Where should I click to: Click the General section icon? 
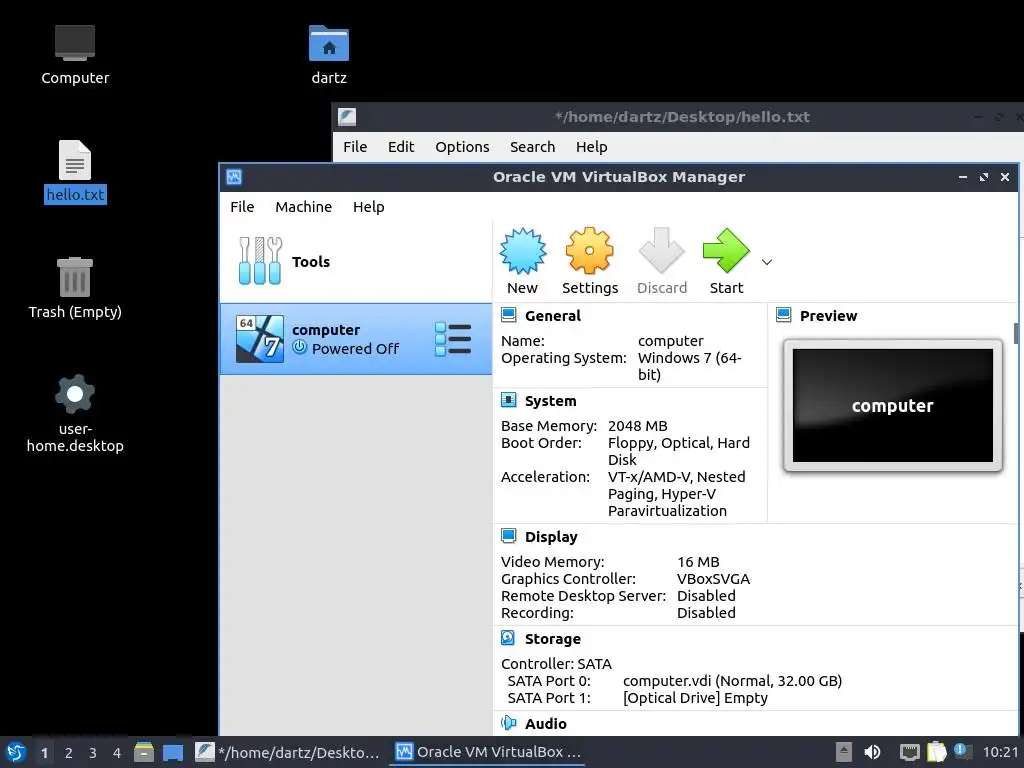[509, 315]
